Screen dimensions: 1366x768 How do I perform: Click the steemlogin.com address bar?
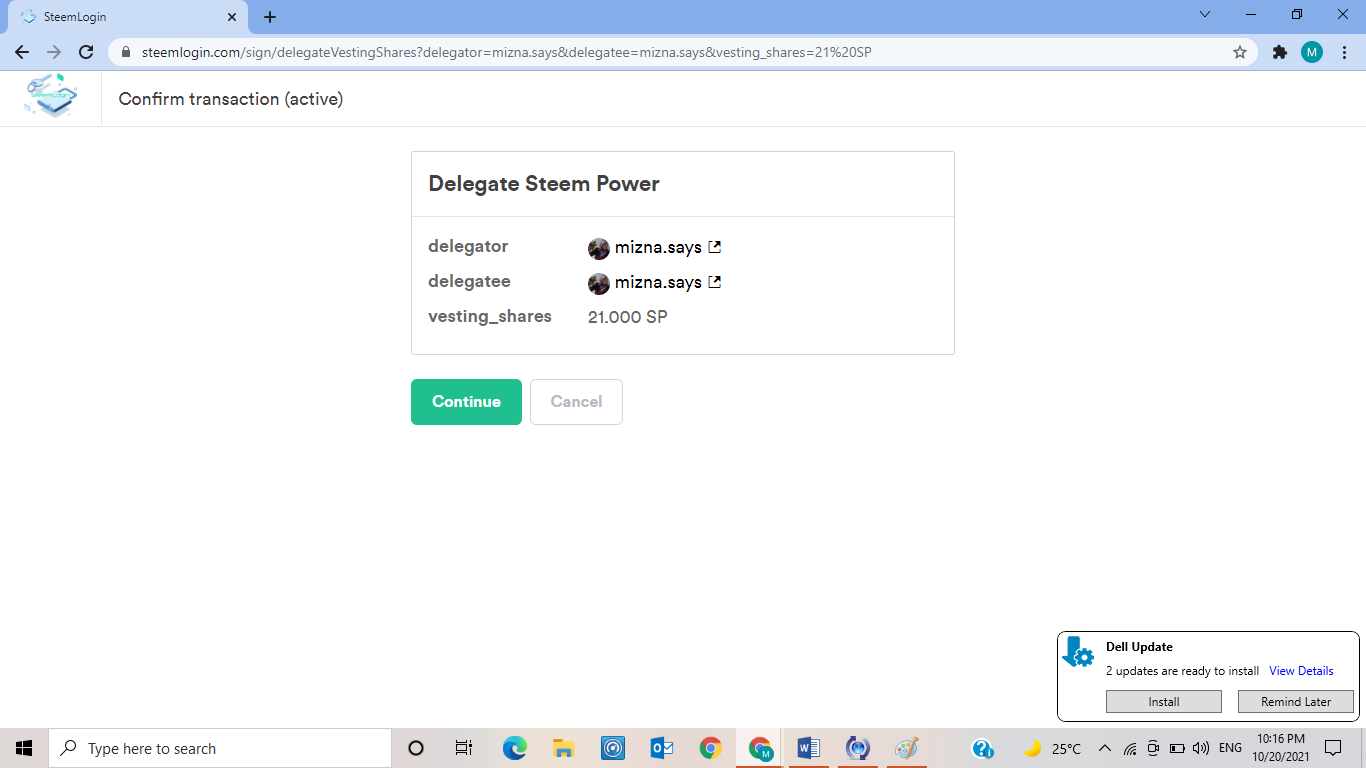(685, 52)
